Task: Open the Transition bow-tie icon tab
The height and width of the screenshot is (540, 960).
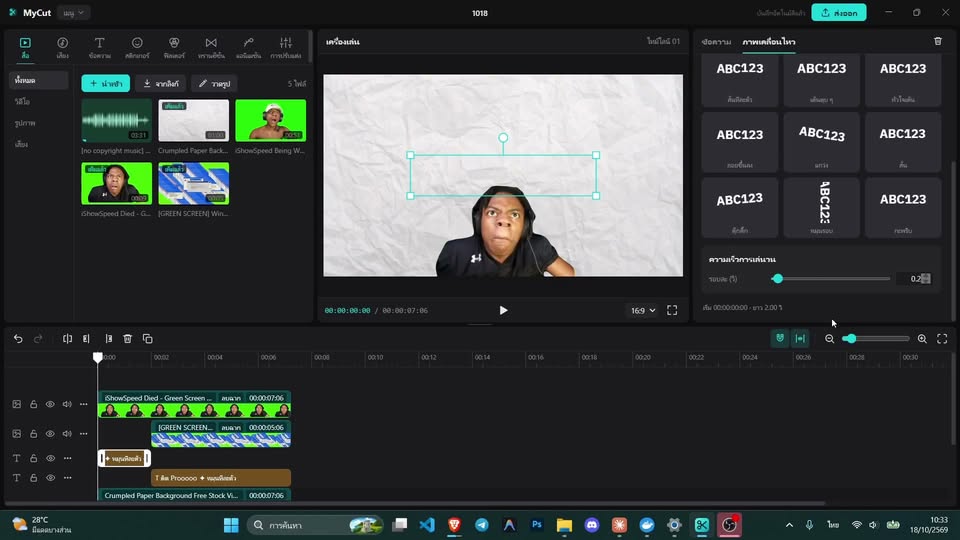Action: coord(211,47)
